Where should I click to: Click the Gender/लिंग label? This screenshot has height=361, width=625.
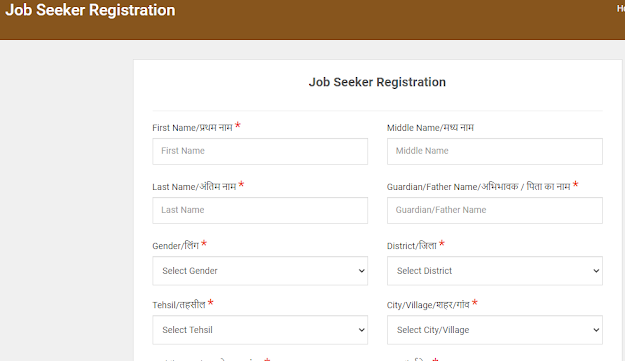[175, 245]
